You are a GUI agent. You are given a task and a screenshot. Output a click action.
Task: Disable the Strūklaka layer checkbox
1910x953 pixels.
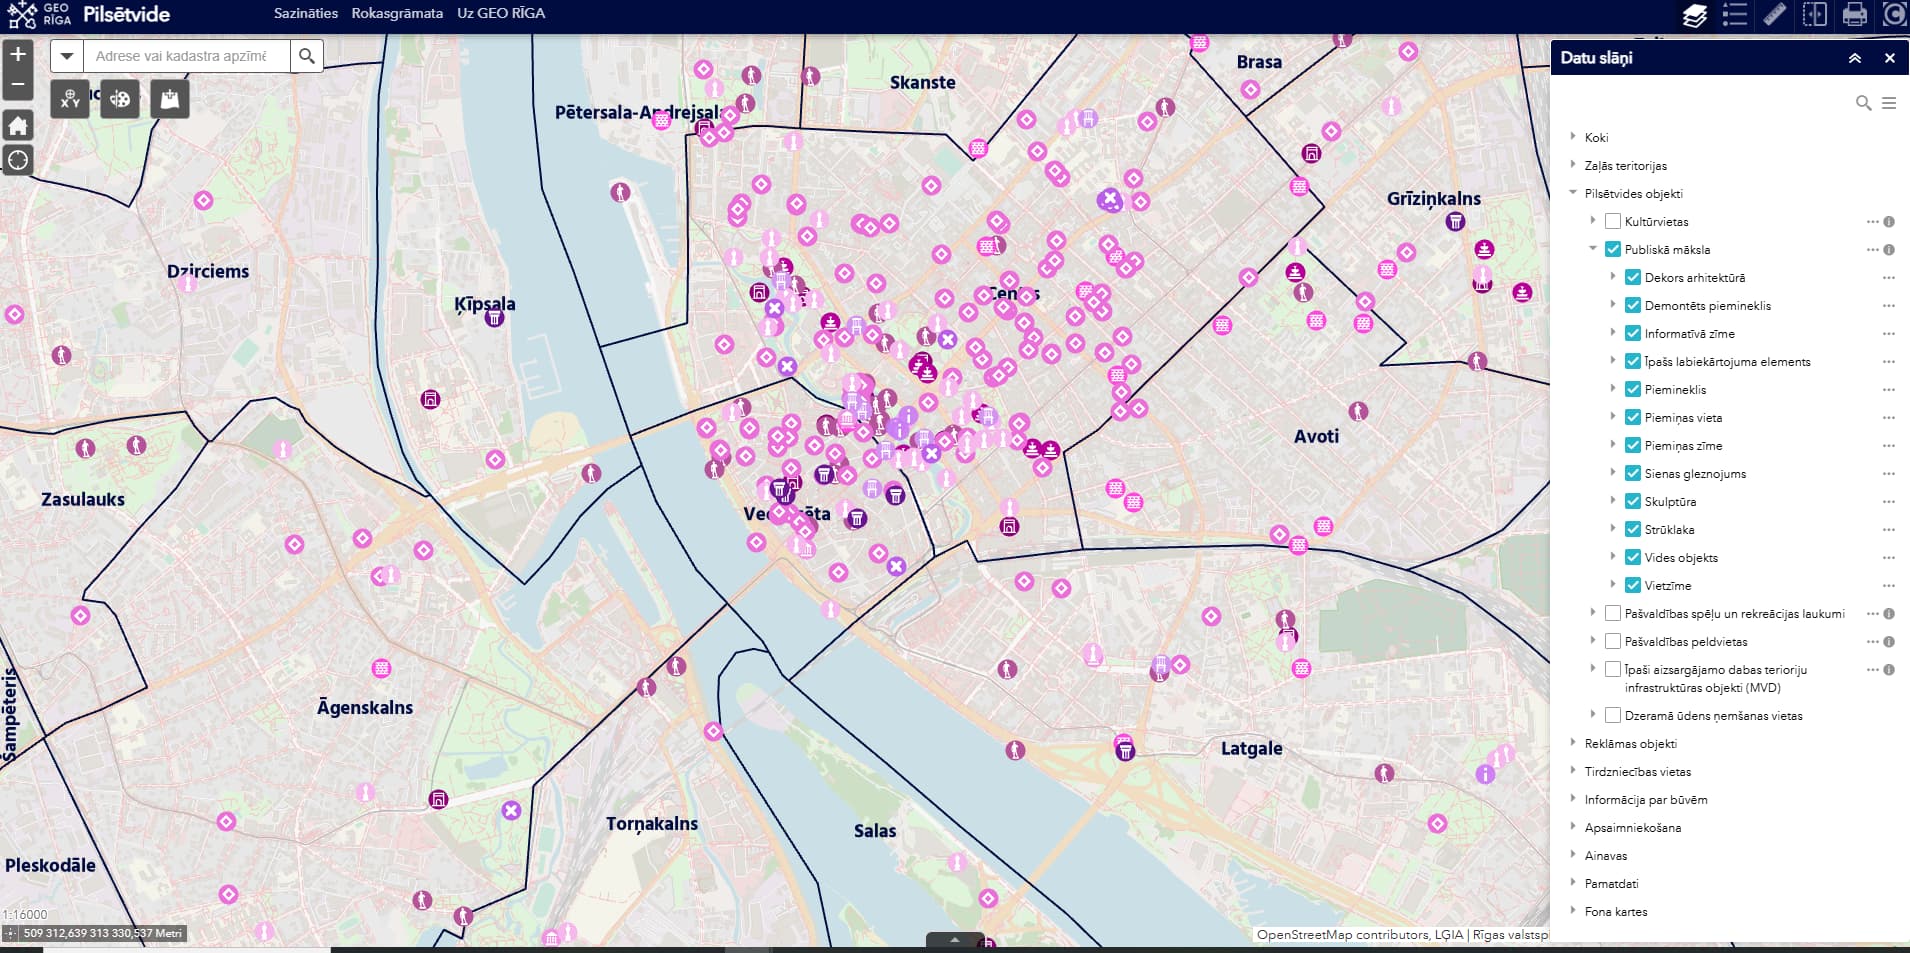click(x=1633, y=529)
